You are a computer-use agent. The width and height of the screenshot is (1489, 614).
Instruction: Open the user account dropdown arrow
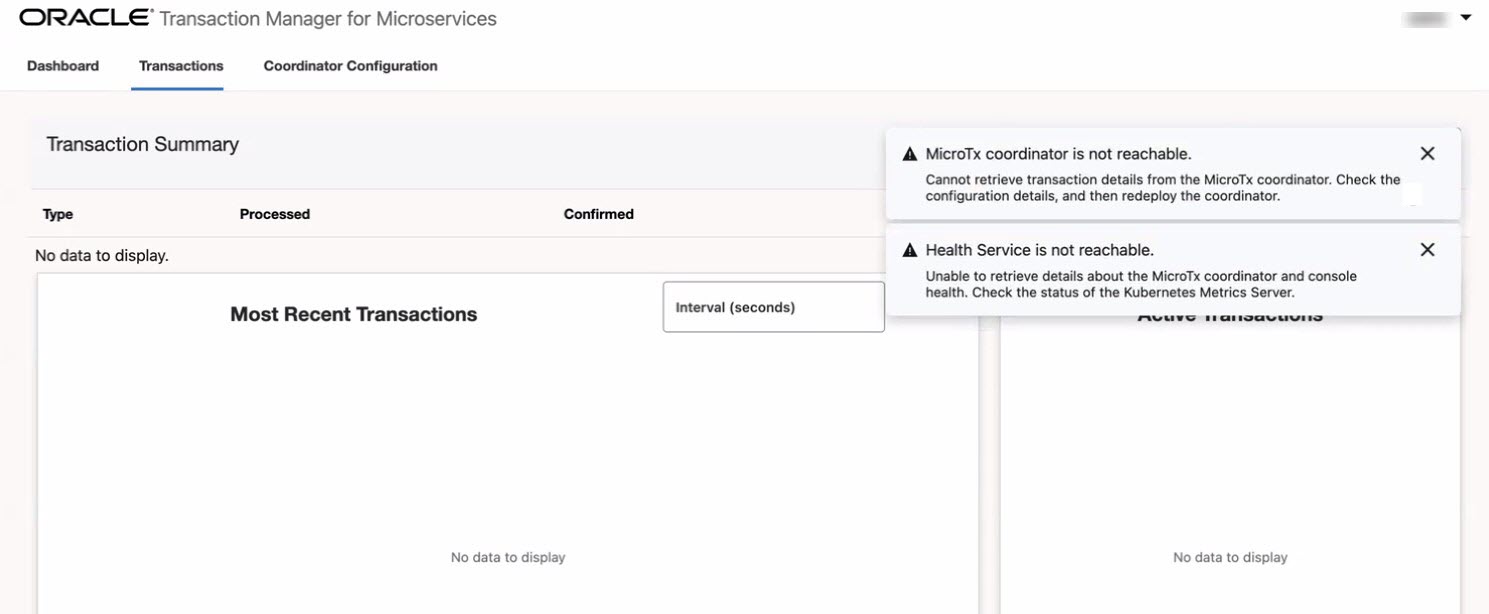(x=1466, y=18)
